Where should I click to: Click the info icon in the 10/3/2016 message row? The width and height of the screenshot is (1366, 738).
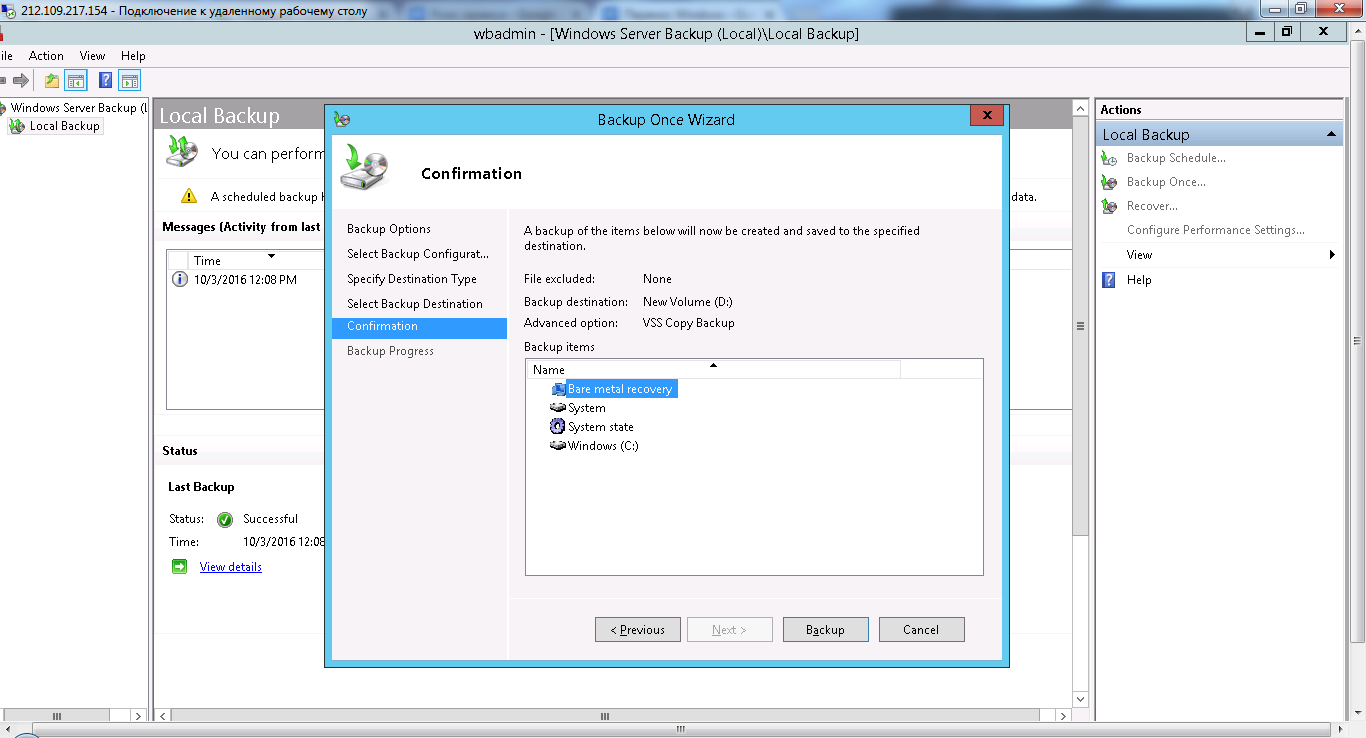[180, 280]
